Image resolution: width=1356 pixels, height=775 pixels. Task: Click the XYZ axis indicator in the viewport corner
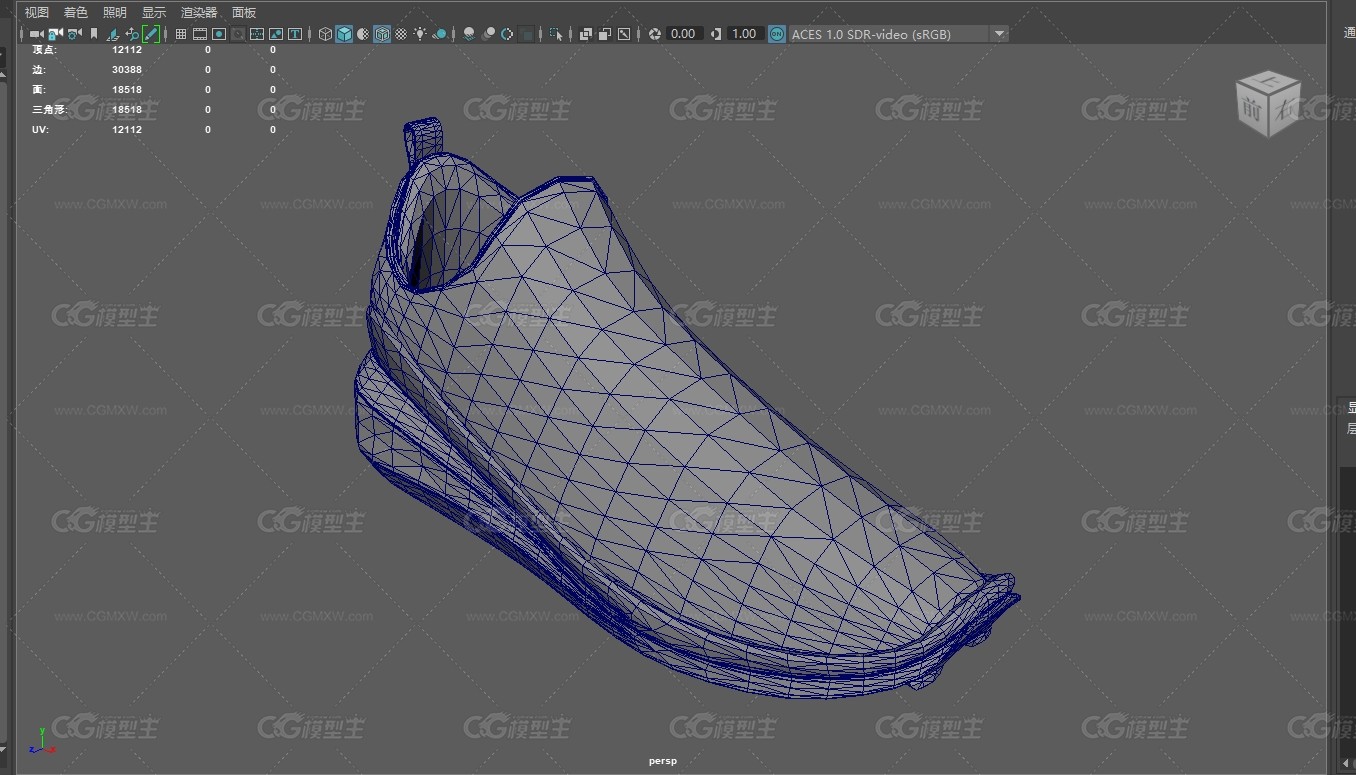[42, 741]
